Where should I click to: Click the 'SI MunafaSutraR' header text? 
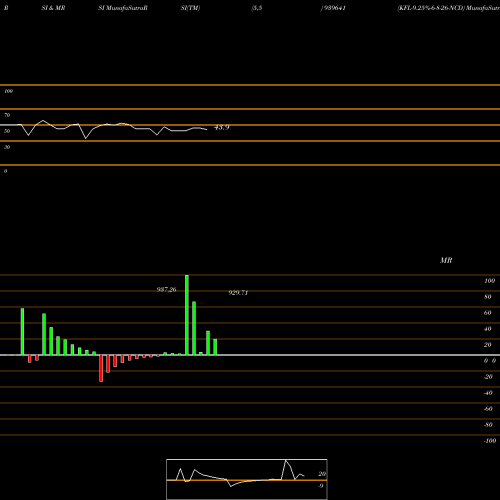(x=123, y=8)
